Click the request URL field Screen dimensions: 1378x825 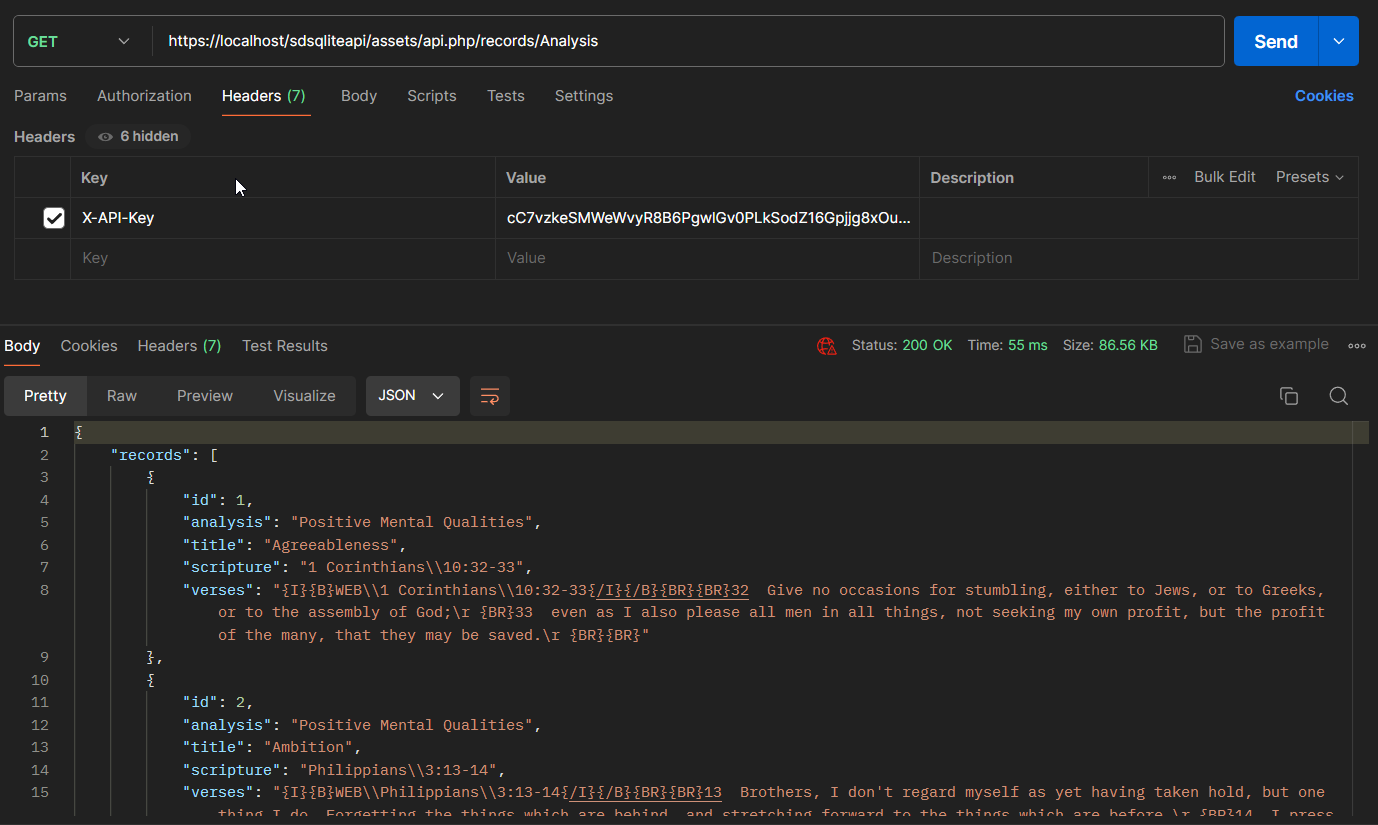point(690,41)
